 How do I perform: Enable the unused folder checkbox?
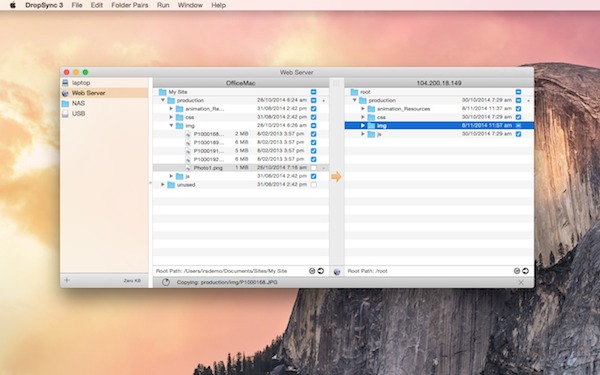pyautogui.click(x=313, y=184)
